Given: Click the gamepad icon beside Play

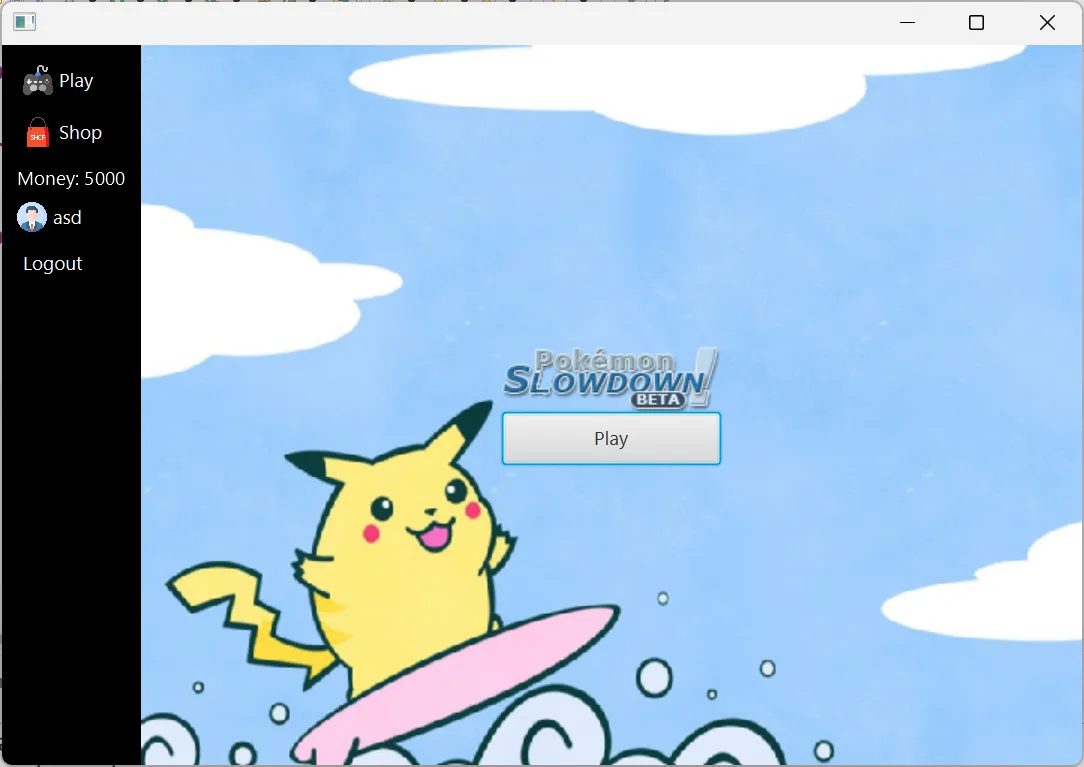Looking at the screenshot, I should (37, 81).
